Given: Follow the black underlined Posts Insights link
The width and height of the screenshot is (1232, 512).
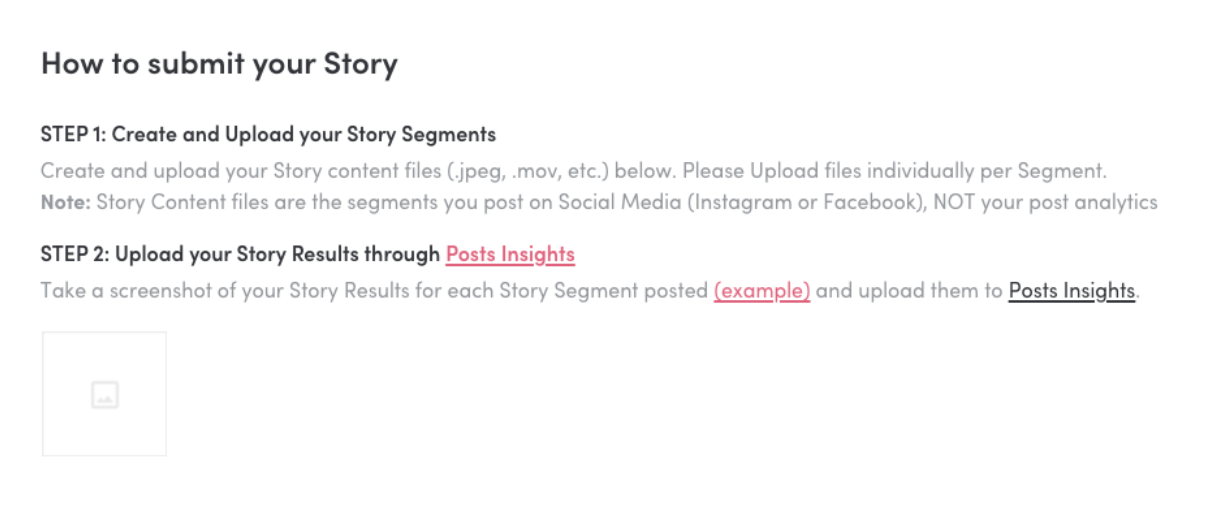Looking at the screenshot, I should click(1072, 291).
